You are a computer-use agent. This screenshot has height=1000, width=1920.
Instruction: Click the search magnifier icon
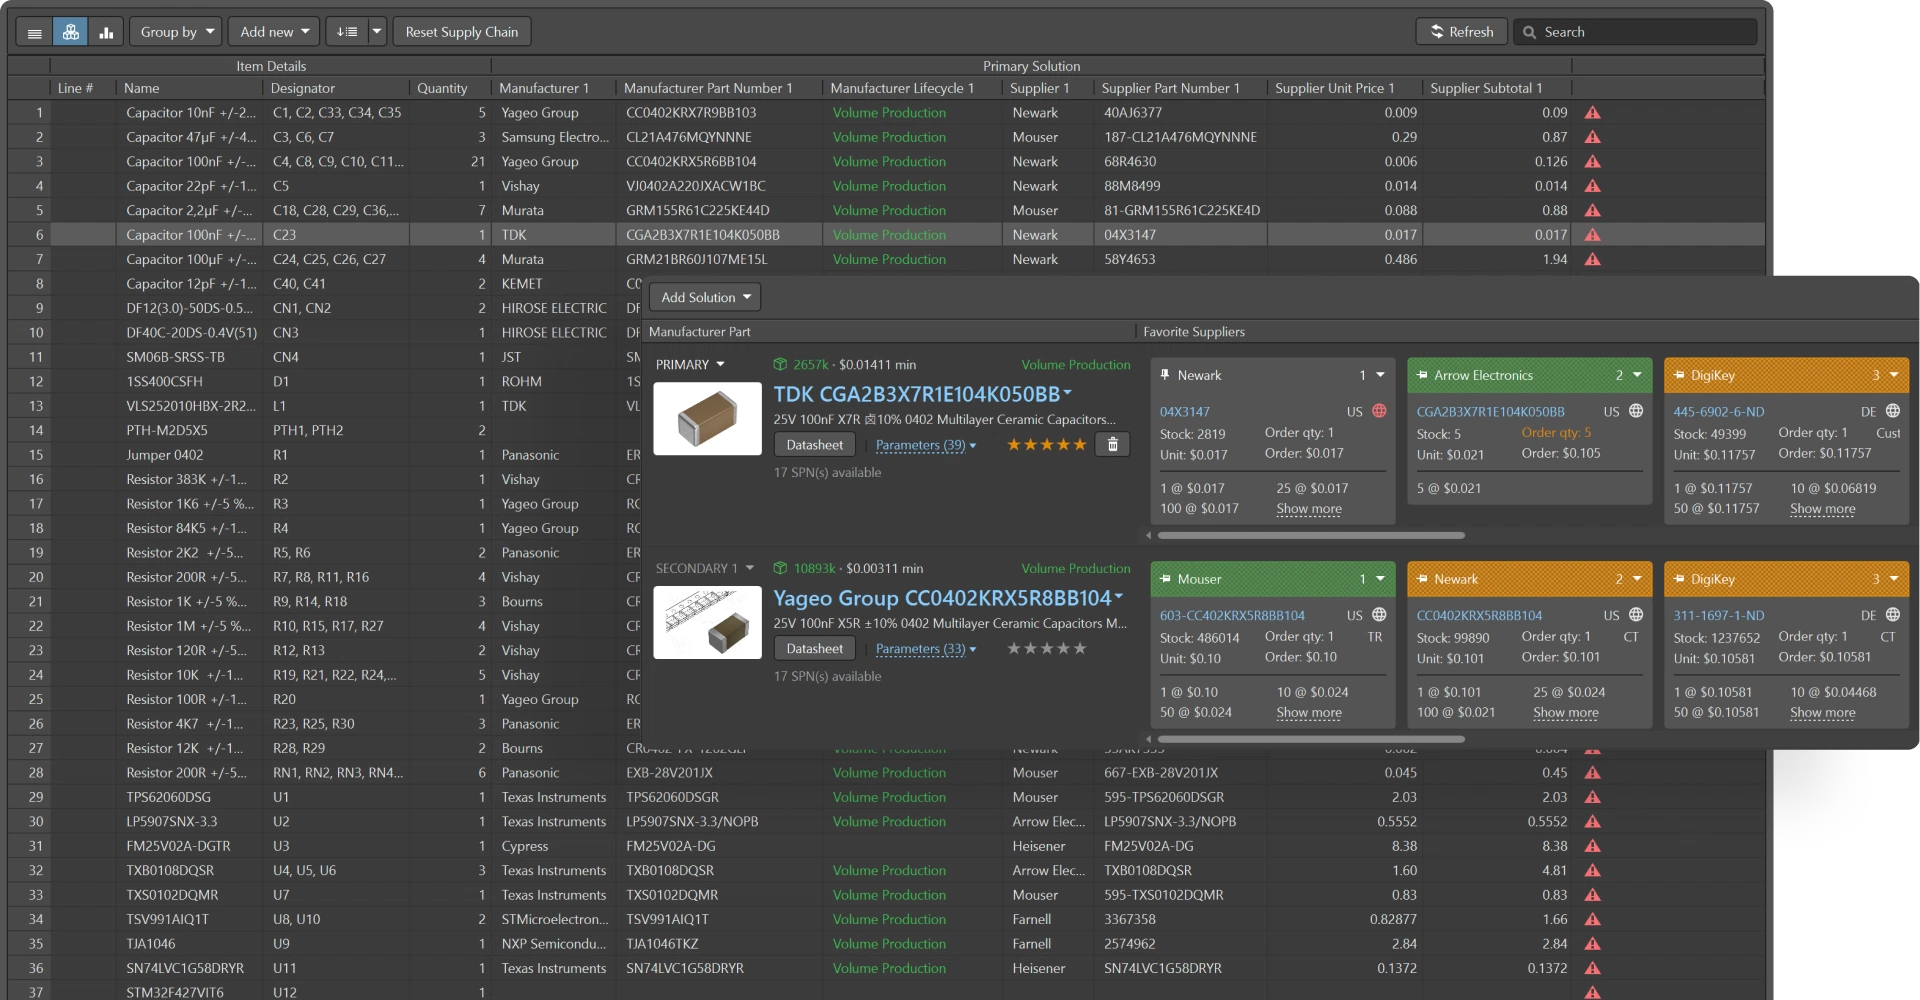pyautogui.click(x=1529, y=32)
